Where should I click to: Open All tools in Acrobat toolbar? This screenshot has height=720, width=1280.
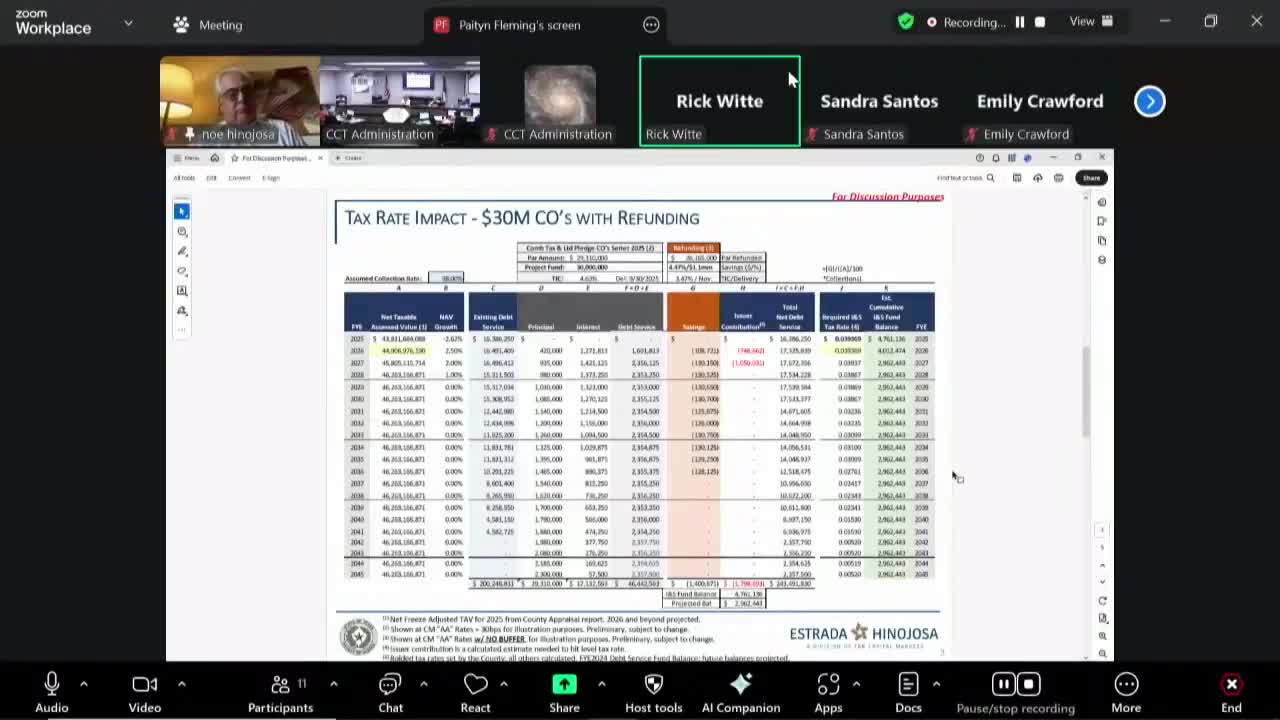184,178
